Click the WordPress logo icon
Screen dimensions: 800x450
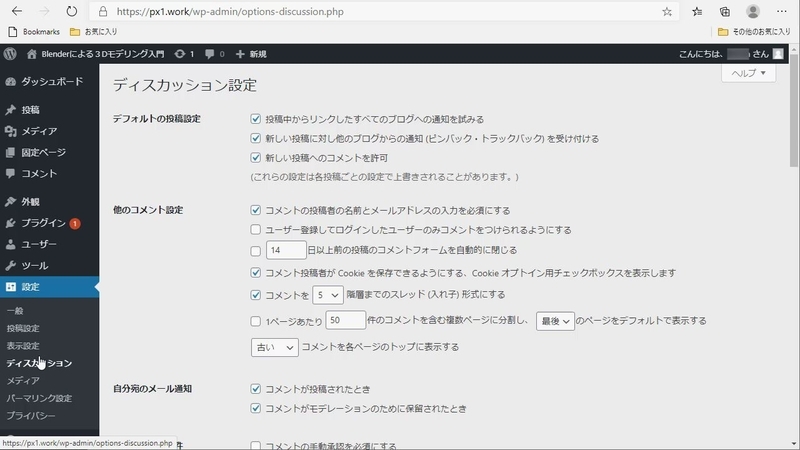(10, 54)
